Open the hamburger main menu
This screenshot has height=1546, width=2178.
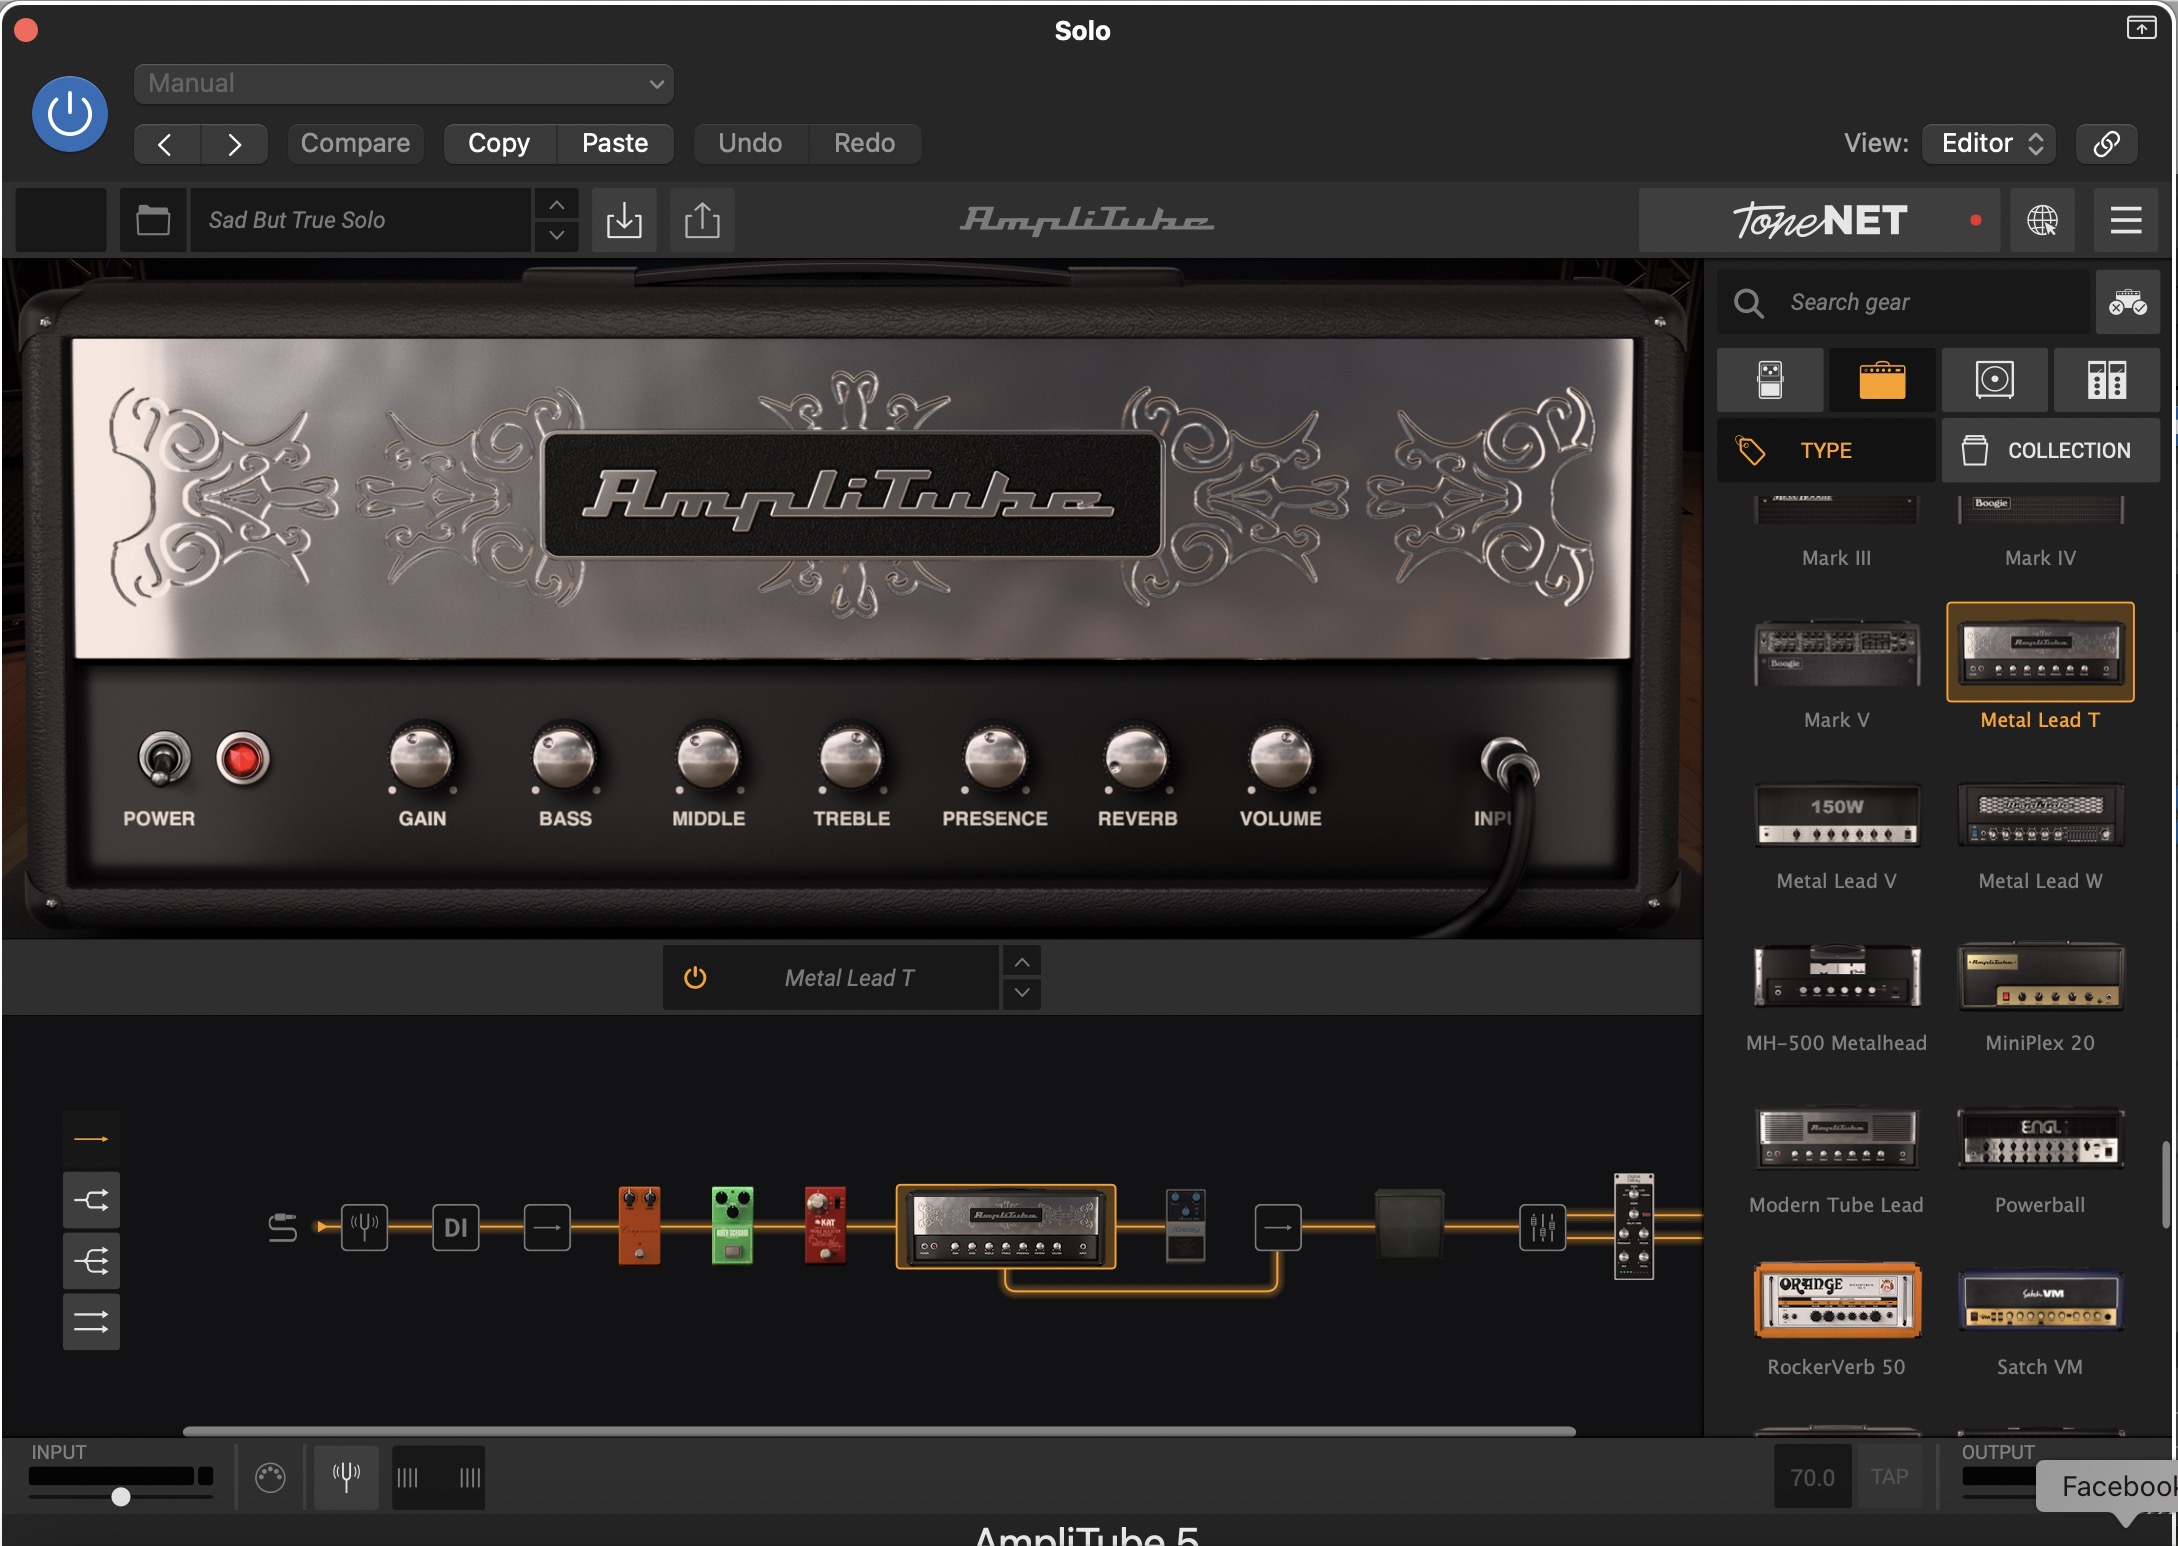2126,220
